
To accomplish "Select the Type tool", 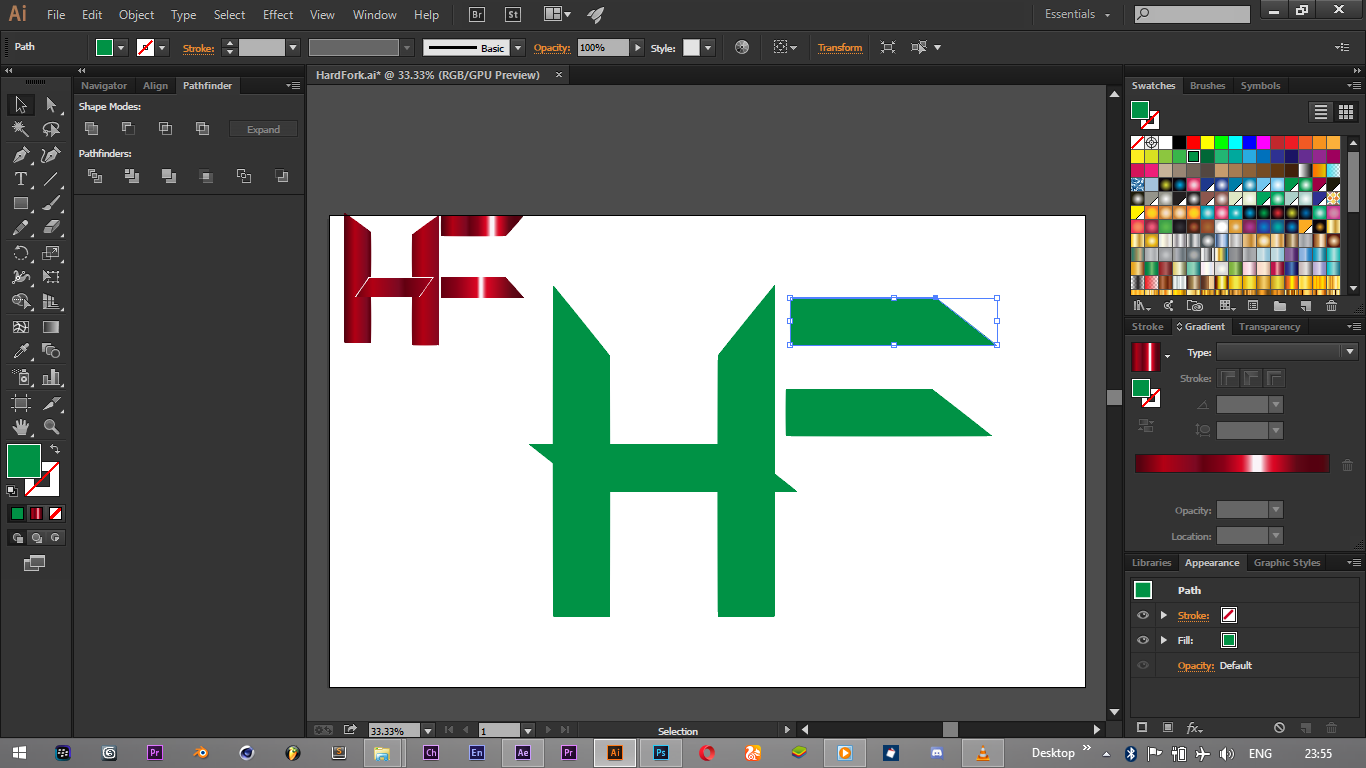I will pyautogui.click(x=20, y=179).
